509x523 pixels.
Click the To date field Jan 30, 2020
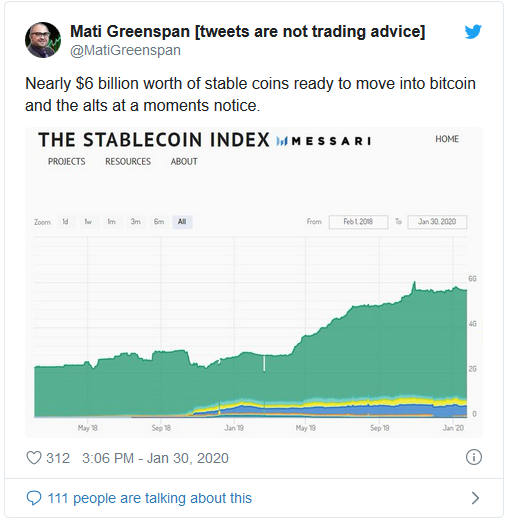coord(437,222)
